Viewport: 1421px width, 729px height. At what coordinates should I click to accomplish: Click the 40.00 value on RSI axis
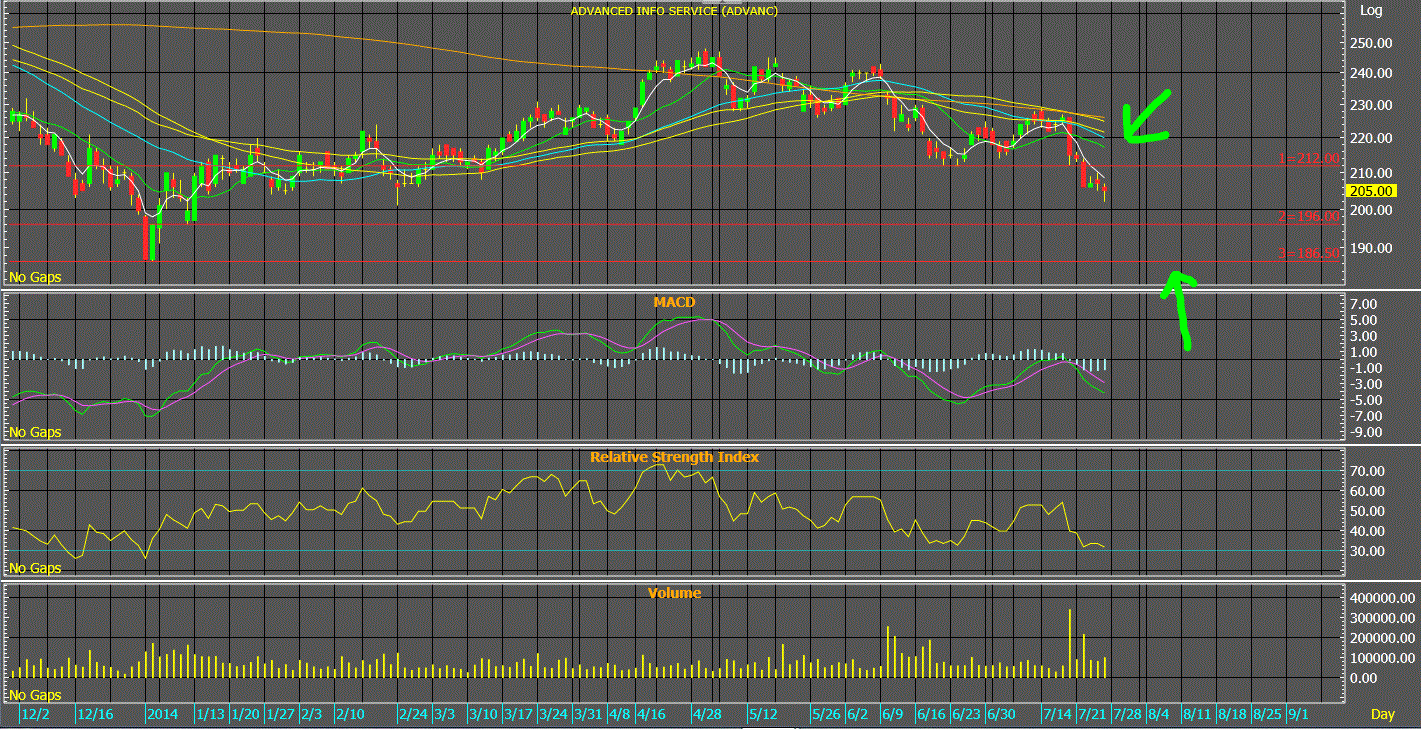click(1366, 531)
